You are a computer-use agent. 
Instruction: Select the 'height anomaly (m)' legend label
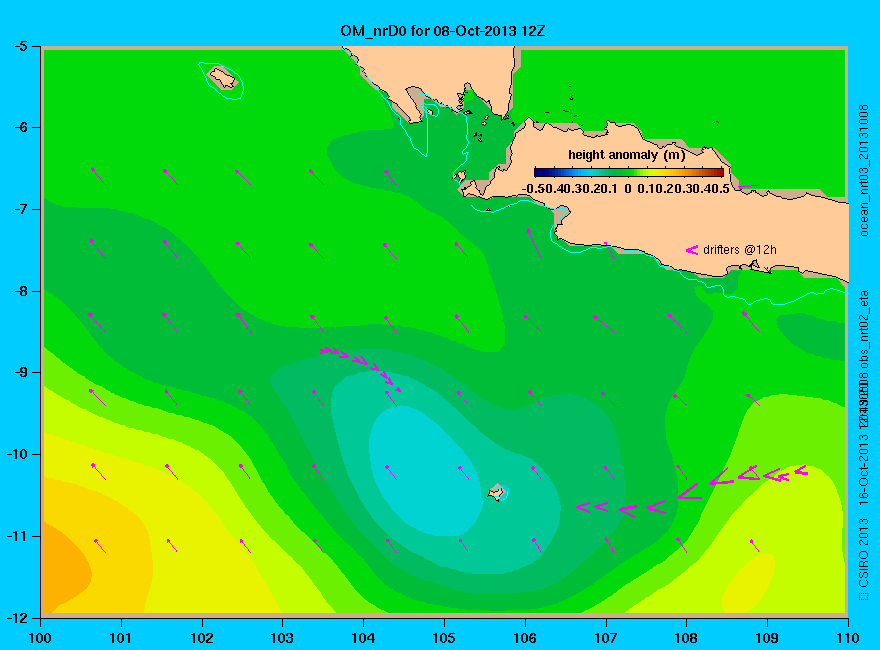[x=626, y=155]
